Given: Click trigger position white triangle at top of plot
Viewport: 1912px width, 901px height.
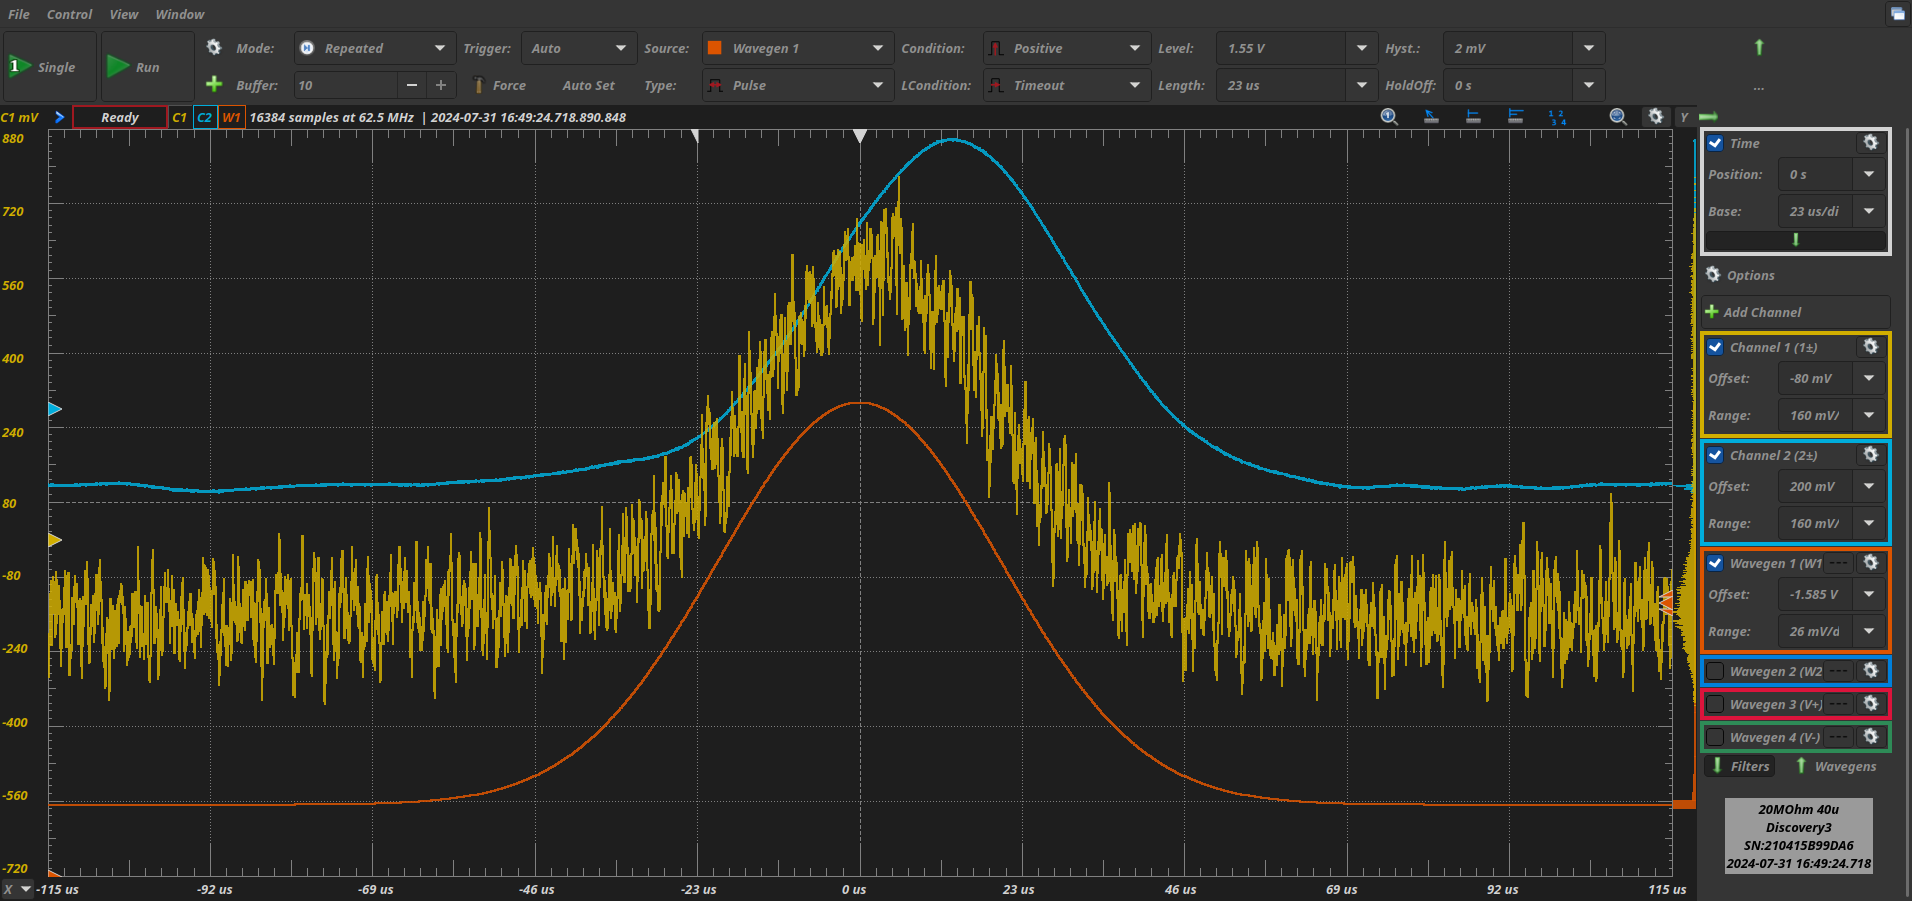Looking at the screenshot, I should pyautogui.click(x=860, y=136).
